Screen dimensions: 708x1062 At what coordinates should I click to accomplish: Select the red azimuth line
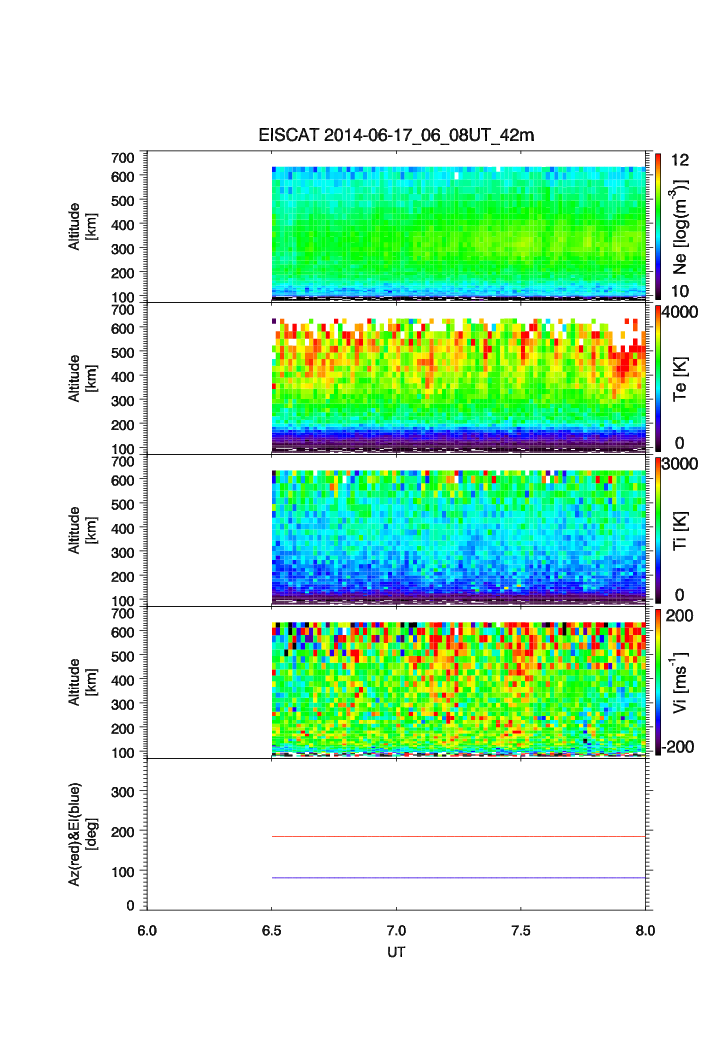click(458, 836)
